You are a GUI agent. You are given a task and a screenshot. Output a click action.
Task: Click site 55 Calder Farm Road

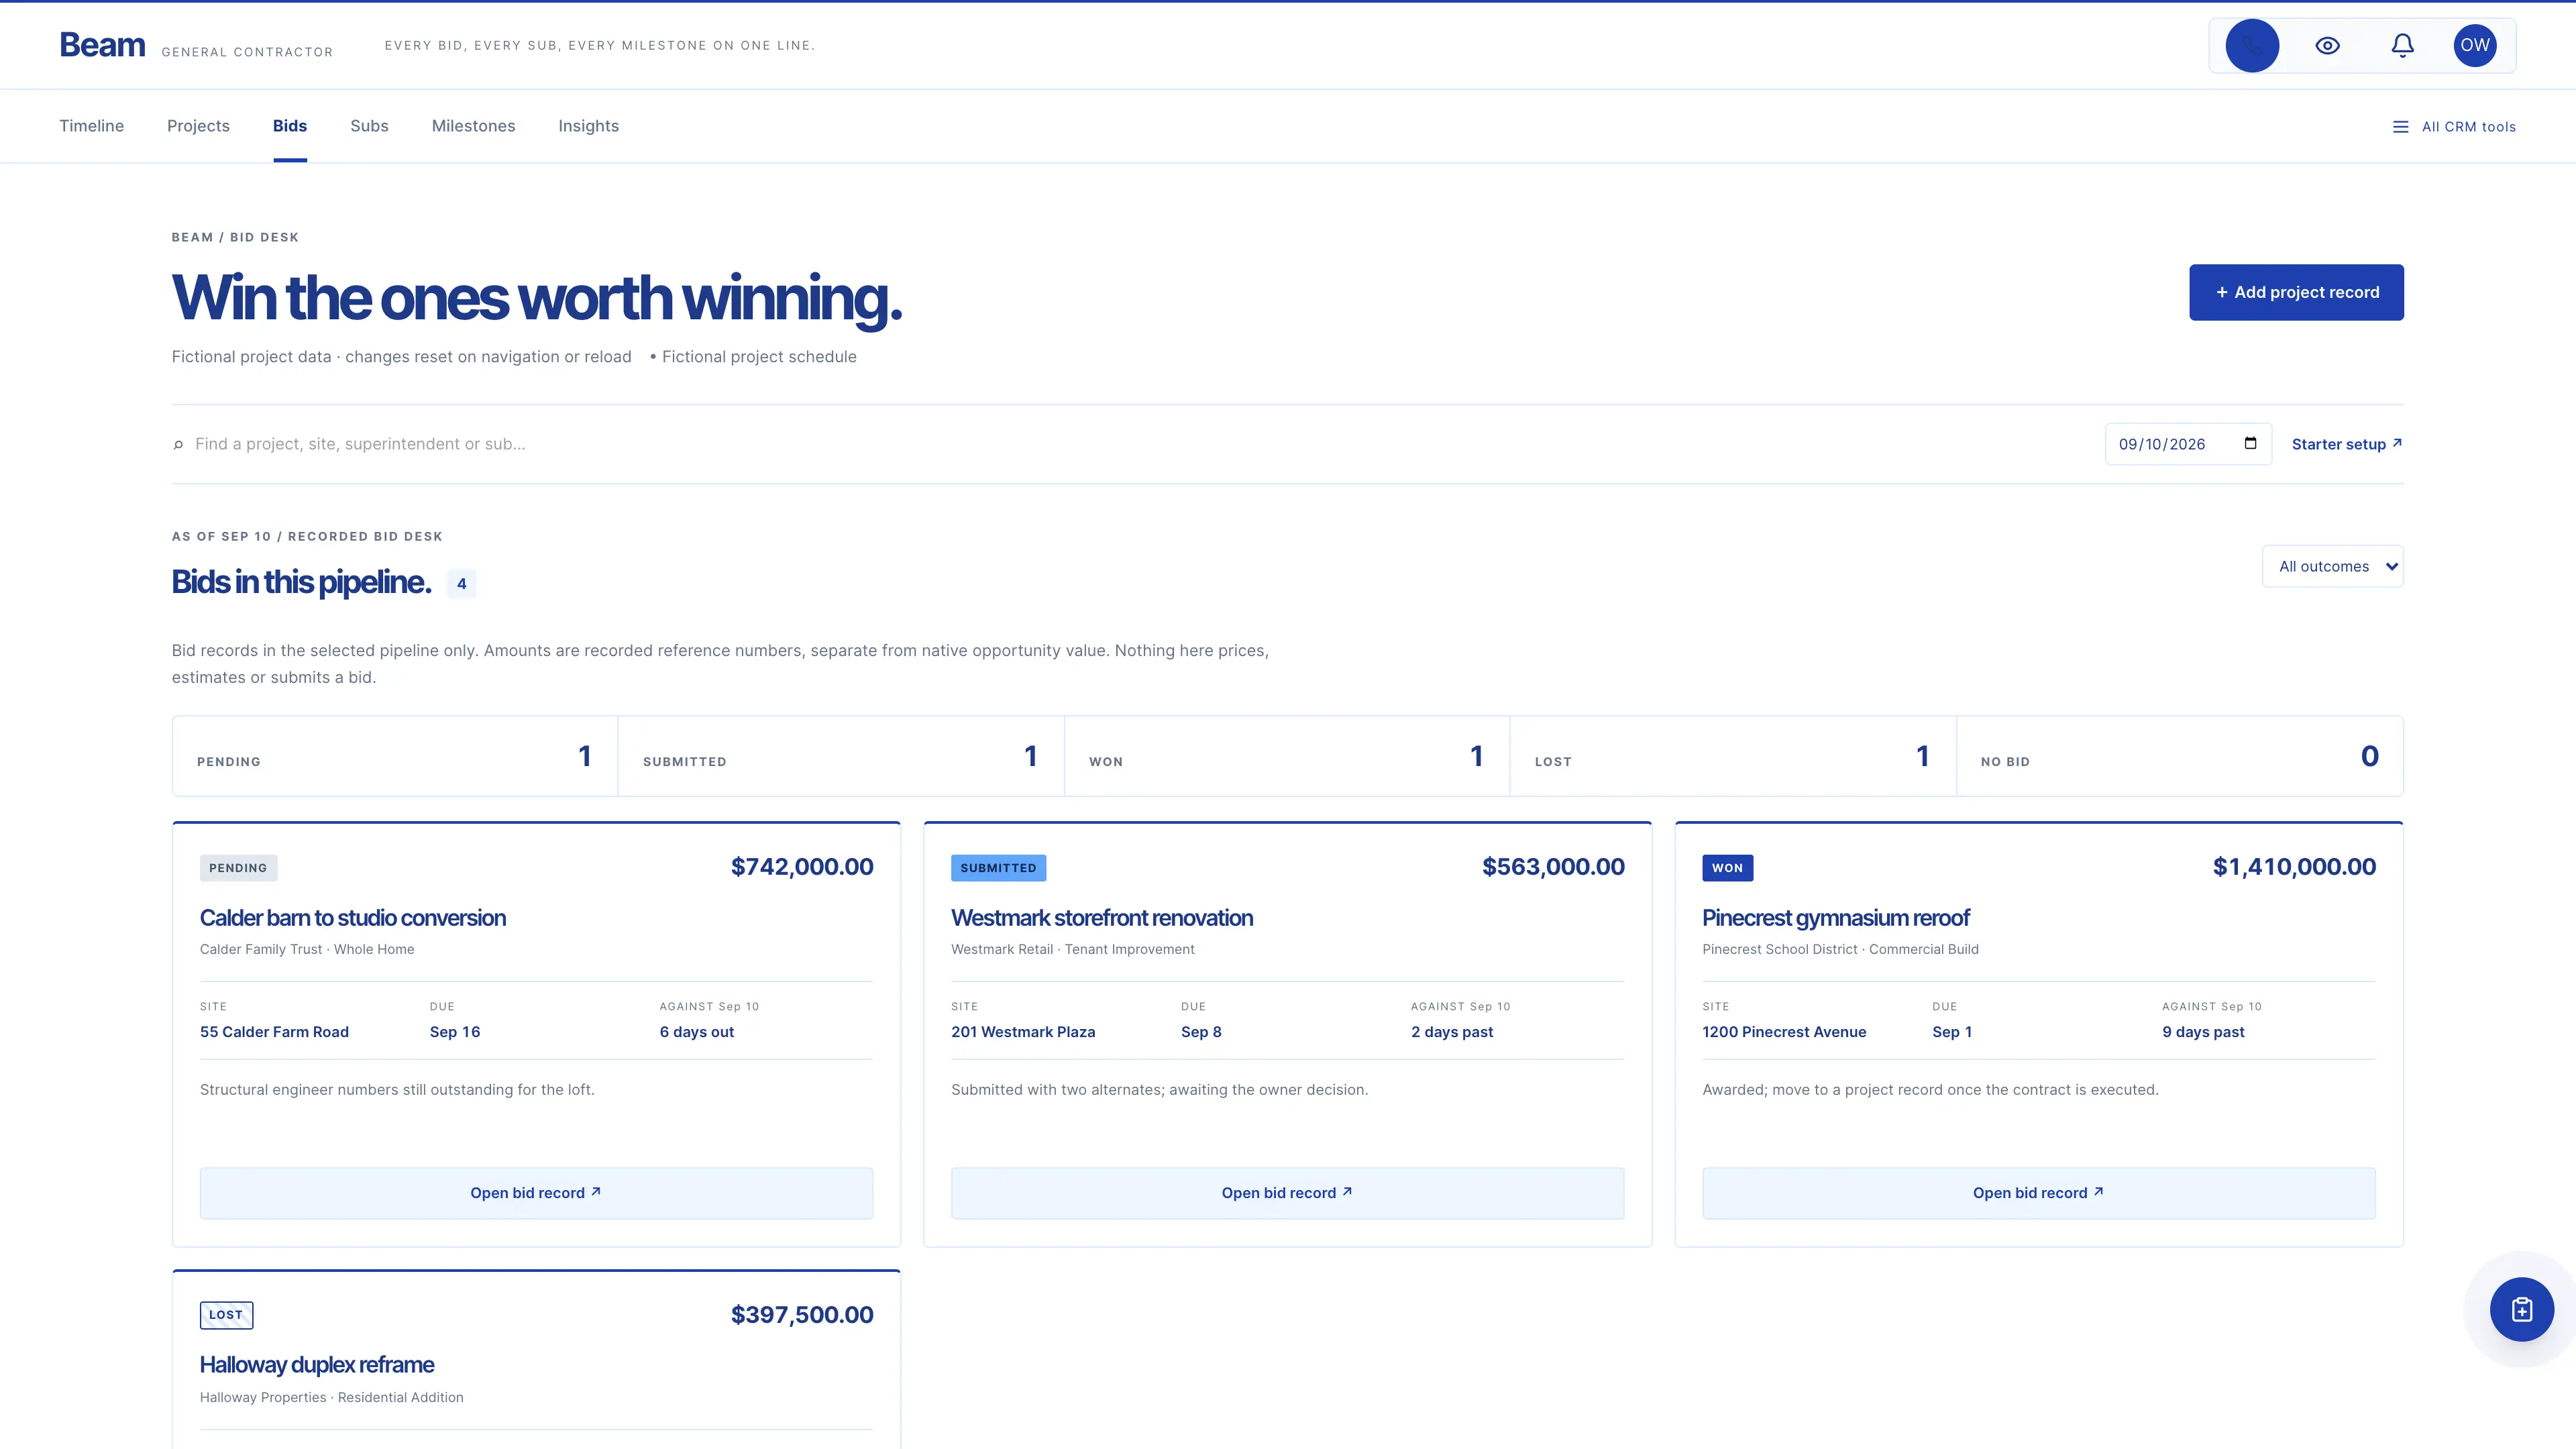click(274, 1032)
